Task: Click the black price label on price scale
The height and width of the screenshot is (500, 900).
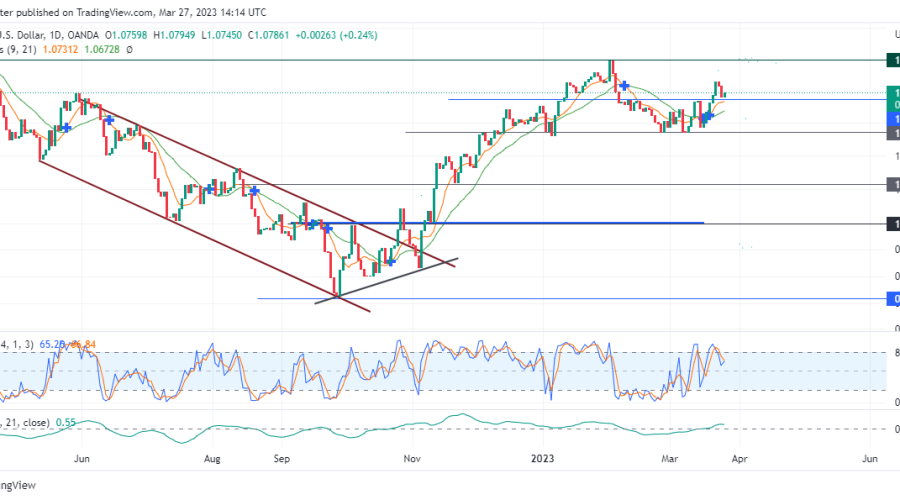Action: [x=894, y=224]
